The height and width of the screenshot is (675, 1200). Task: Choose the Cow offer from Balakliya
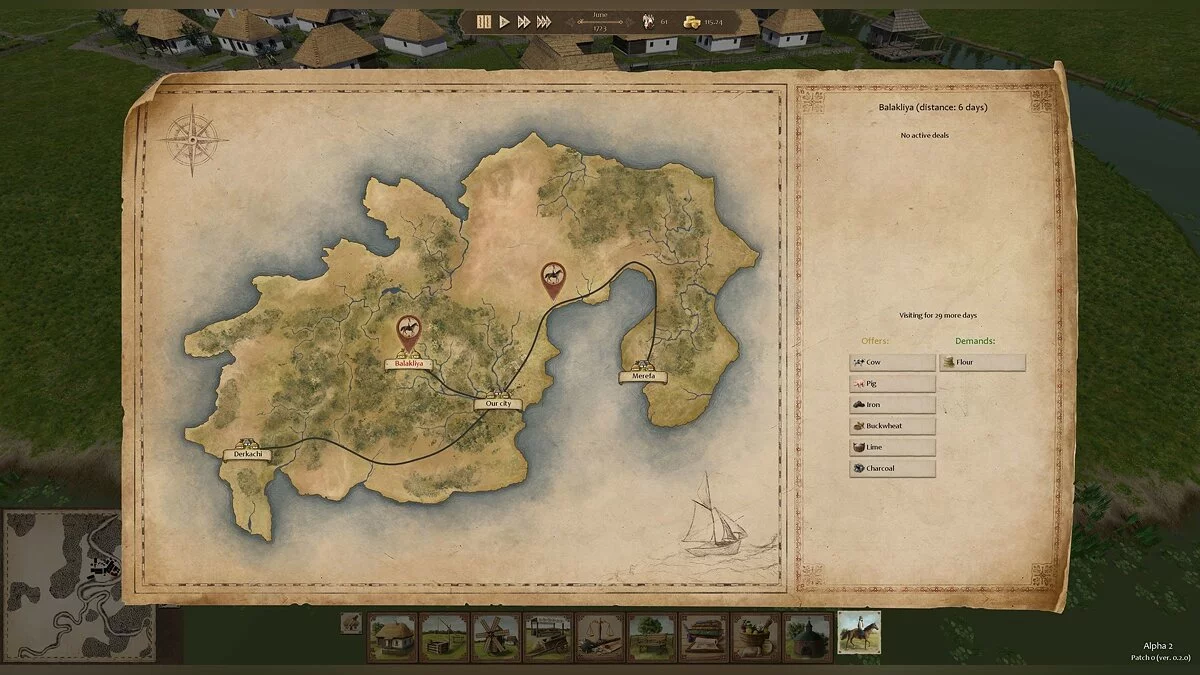click(x=892, y=362)
